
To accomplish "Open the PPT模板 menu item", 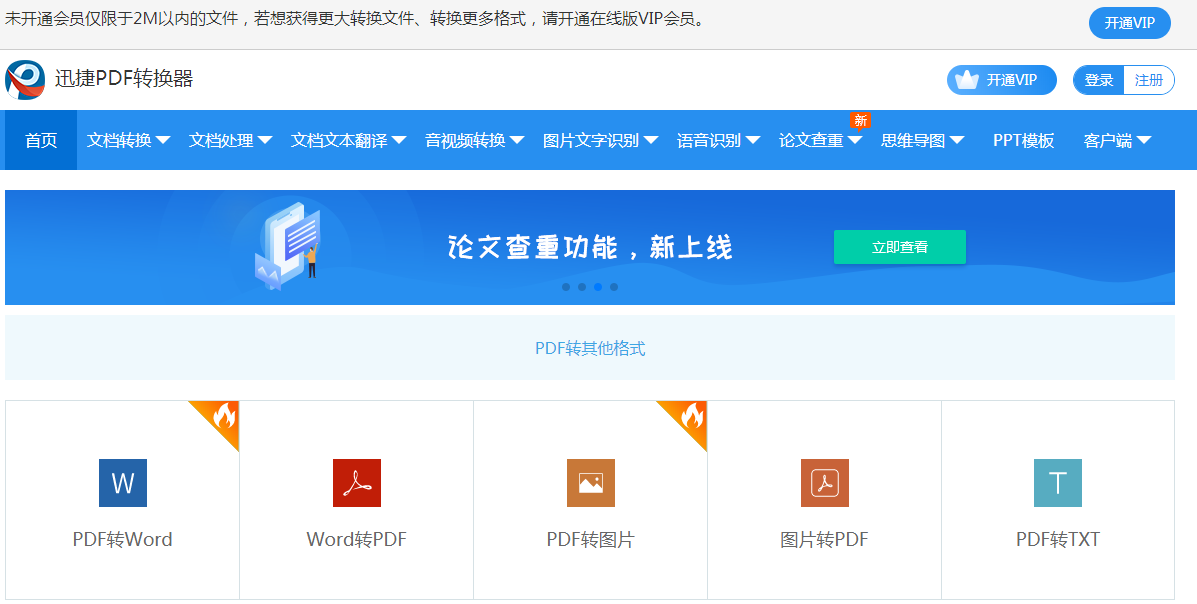I will [x=1023, y=140].
